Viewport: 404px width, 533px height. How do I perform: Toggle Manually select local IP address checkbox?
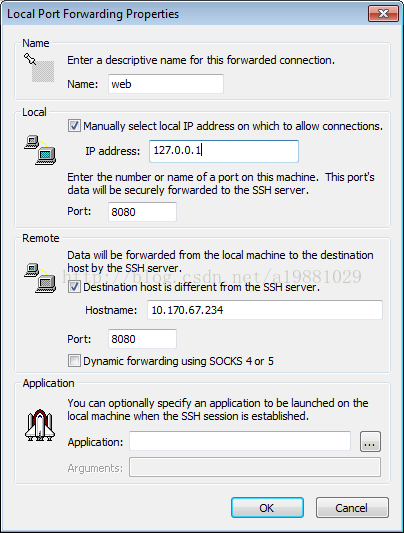(x=74, y=126)
